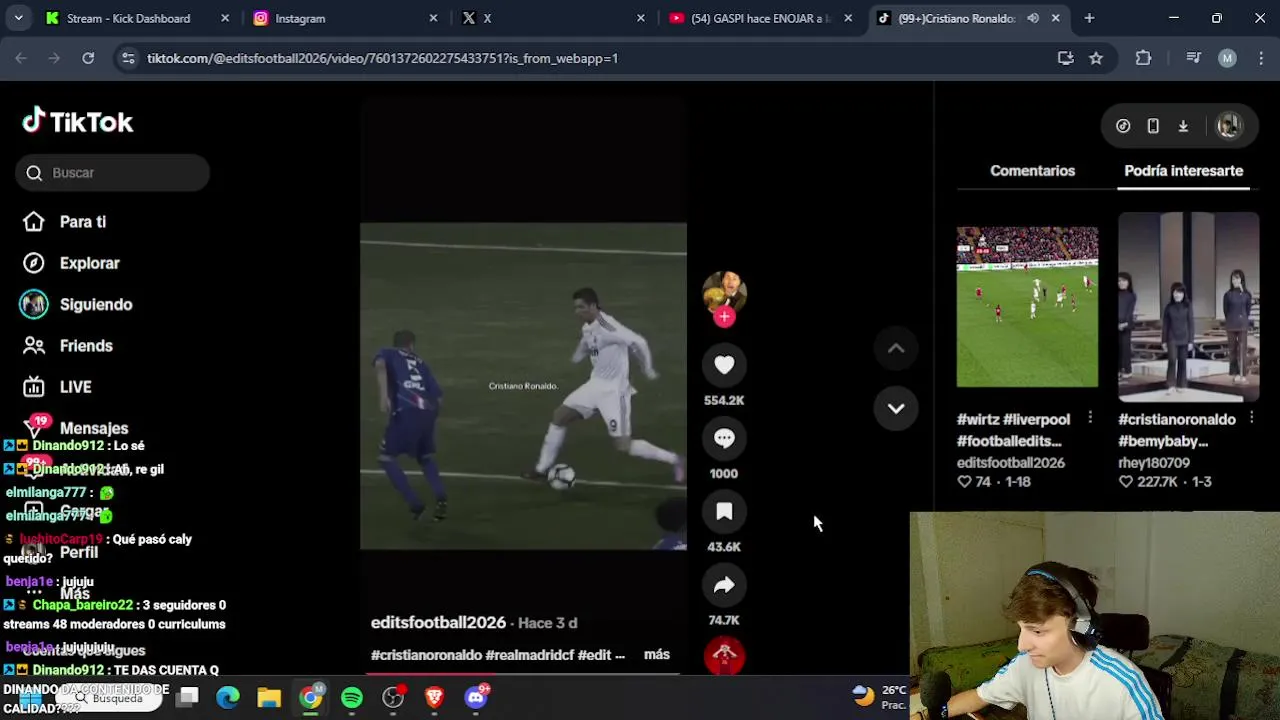Seek using the video progress bar
The width and height of the screenshot is (1280, 720).
click(x=523, y=673)
